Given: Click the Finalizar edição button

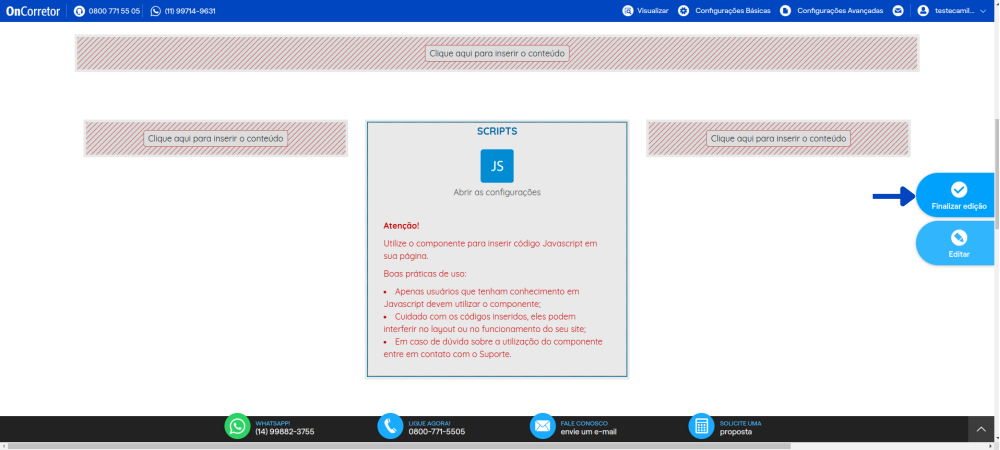Looking at the screenshot, I should coord(958,195).
